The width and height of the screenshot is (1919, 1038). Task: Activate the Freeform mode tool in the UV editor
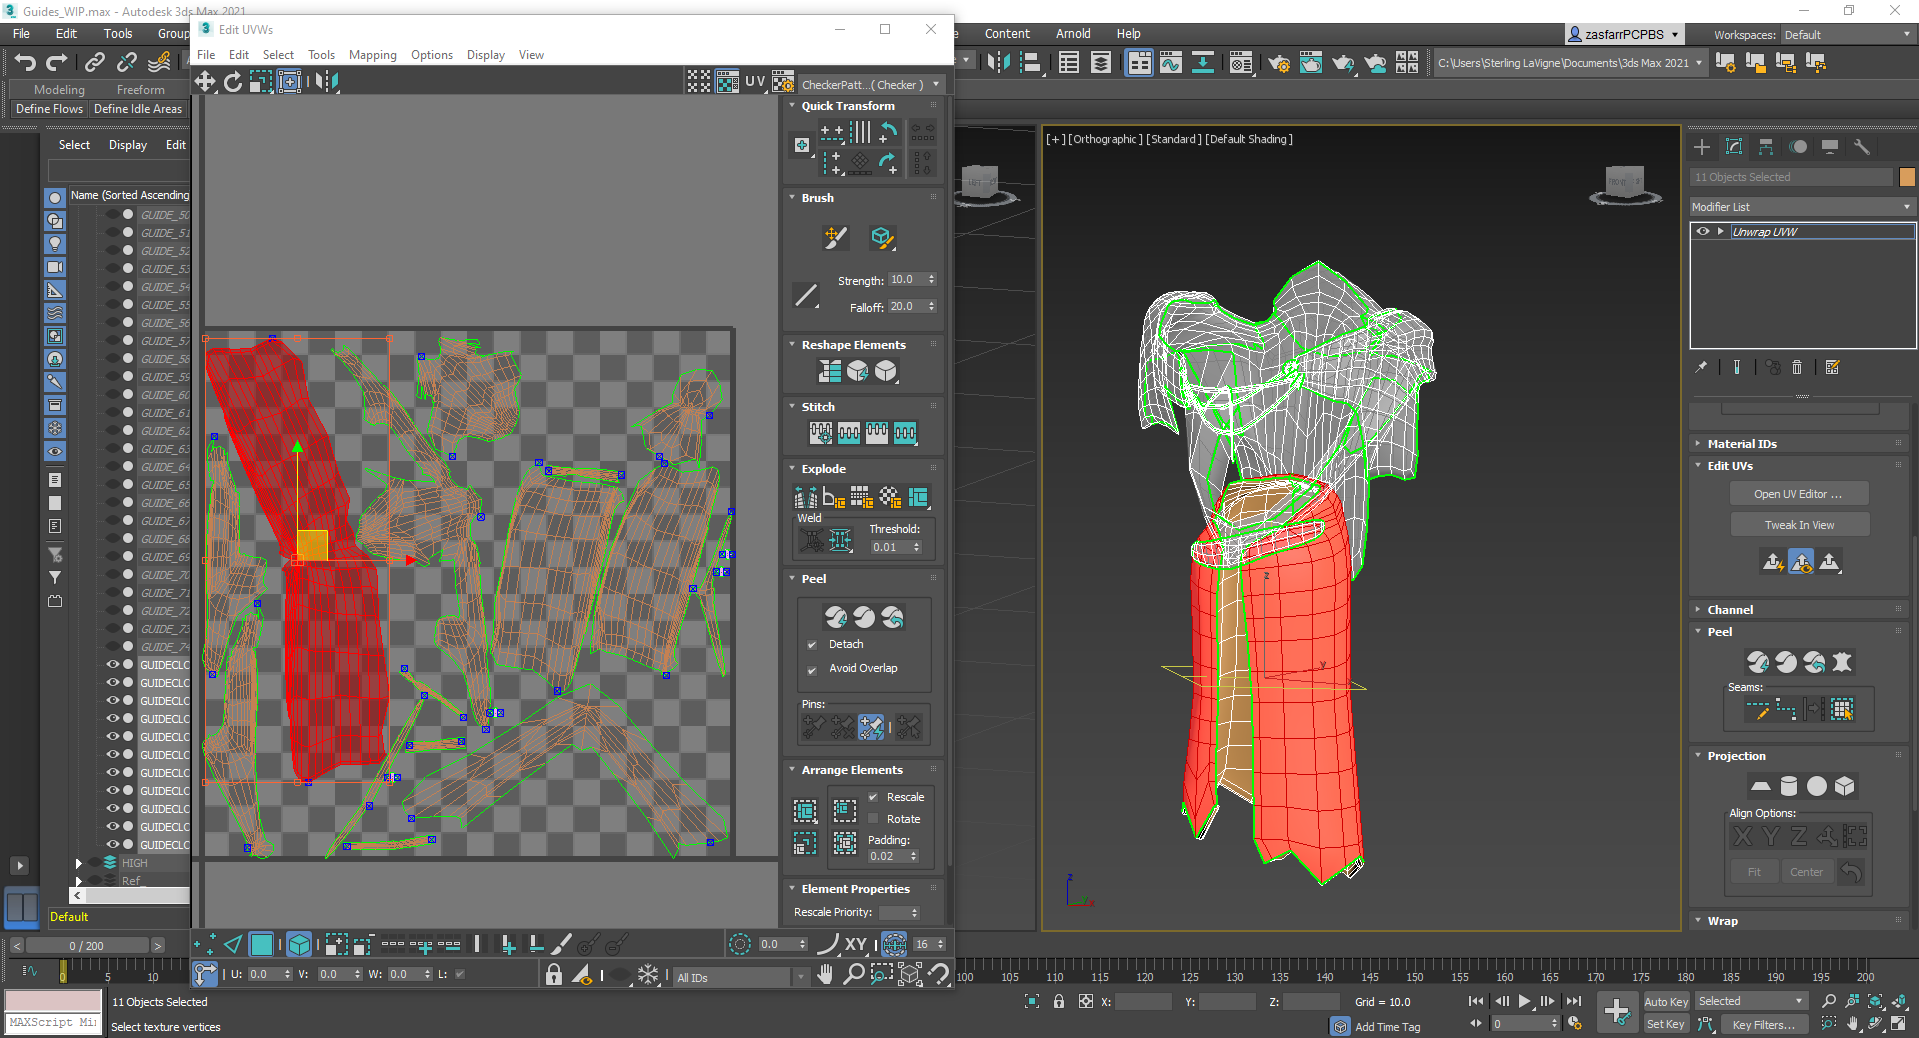(289, 82)
